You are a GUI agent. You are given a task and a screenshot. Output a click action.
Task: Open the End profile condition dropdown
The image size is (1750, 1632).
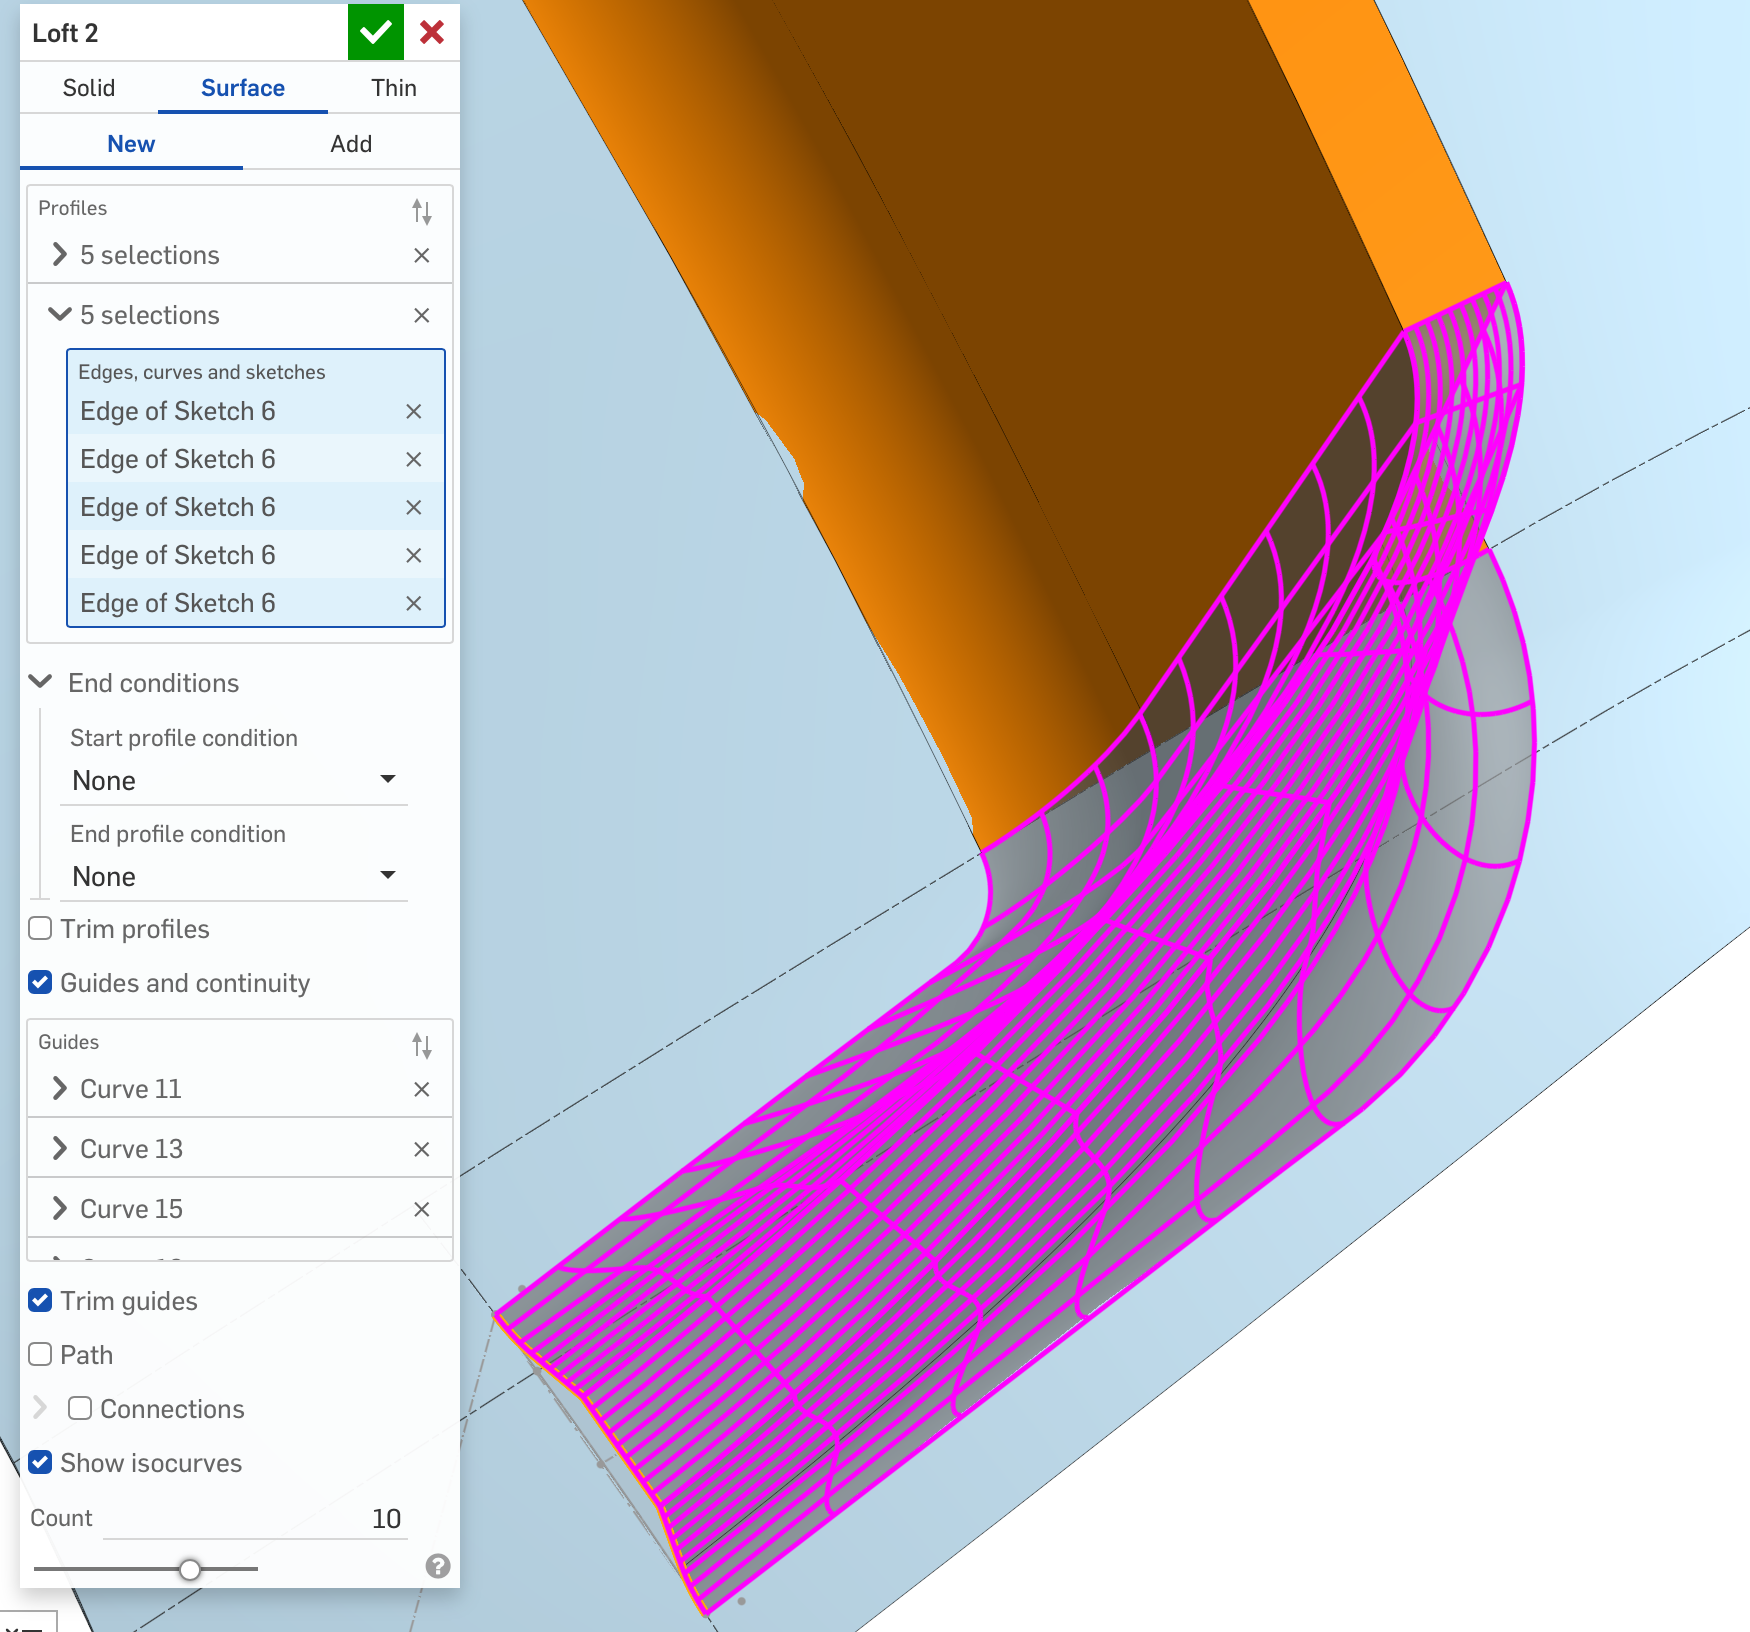[x=234, y=876]
